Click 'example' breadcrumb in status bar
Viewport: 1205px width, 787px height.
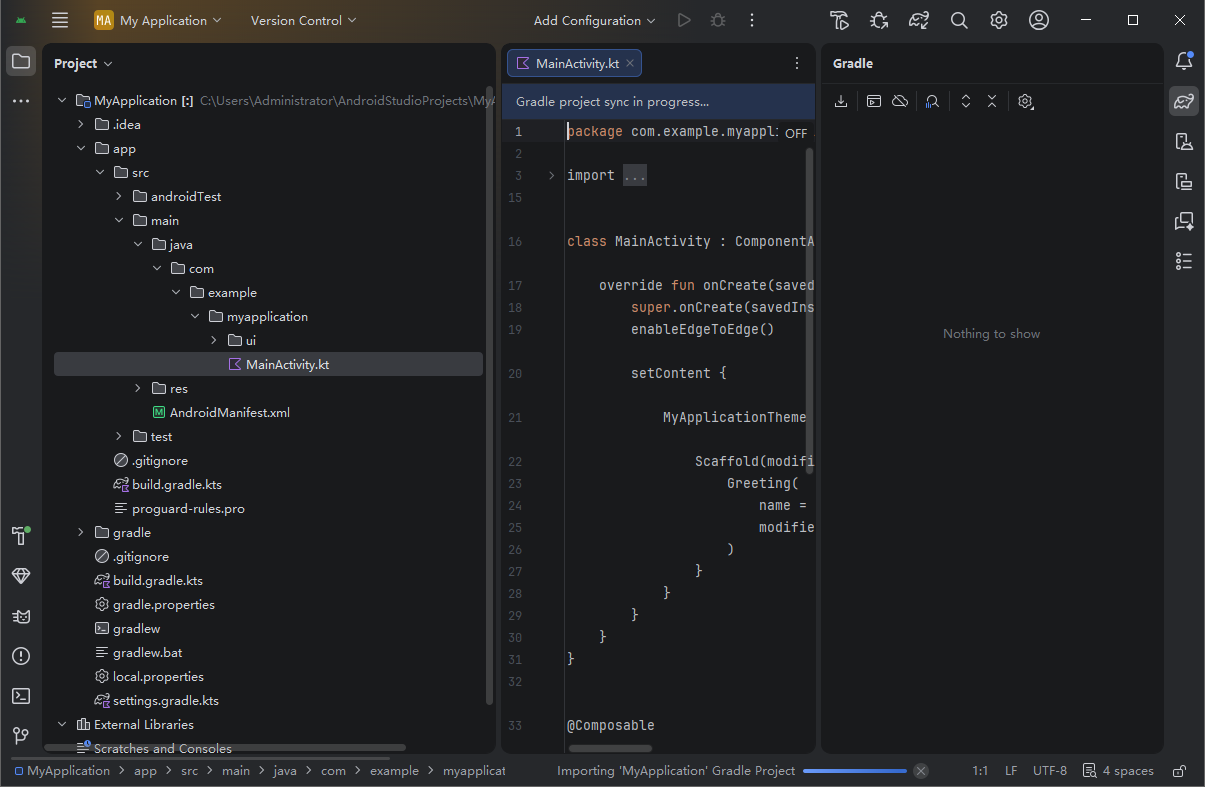(394, 771)
